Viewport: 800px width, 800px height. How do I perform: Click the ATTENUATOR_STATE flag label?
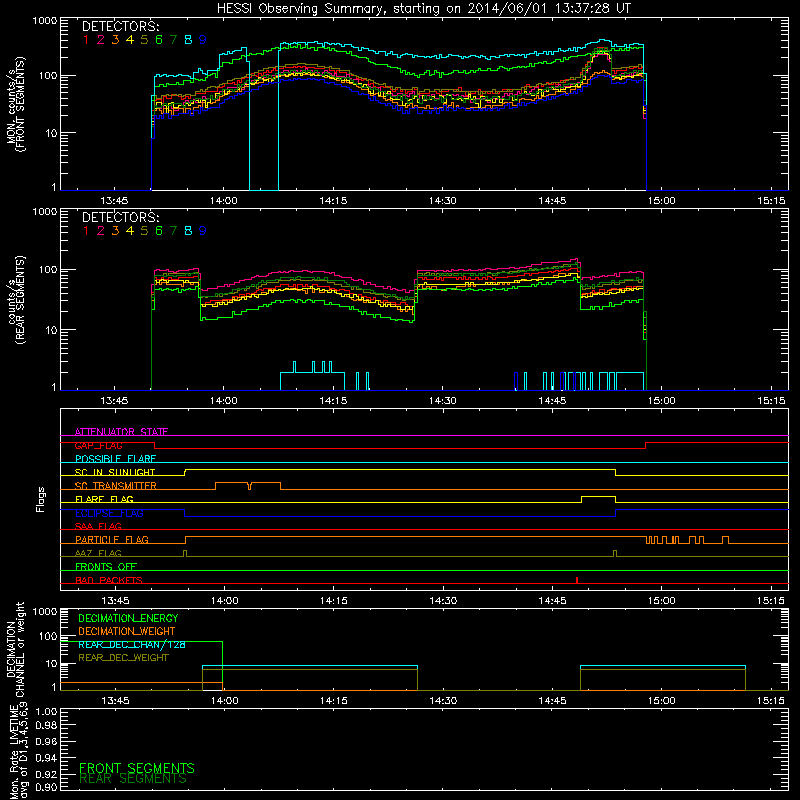tap(121, 432)
